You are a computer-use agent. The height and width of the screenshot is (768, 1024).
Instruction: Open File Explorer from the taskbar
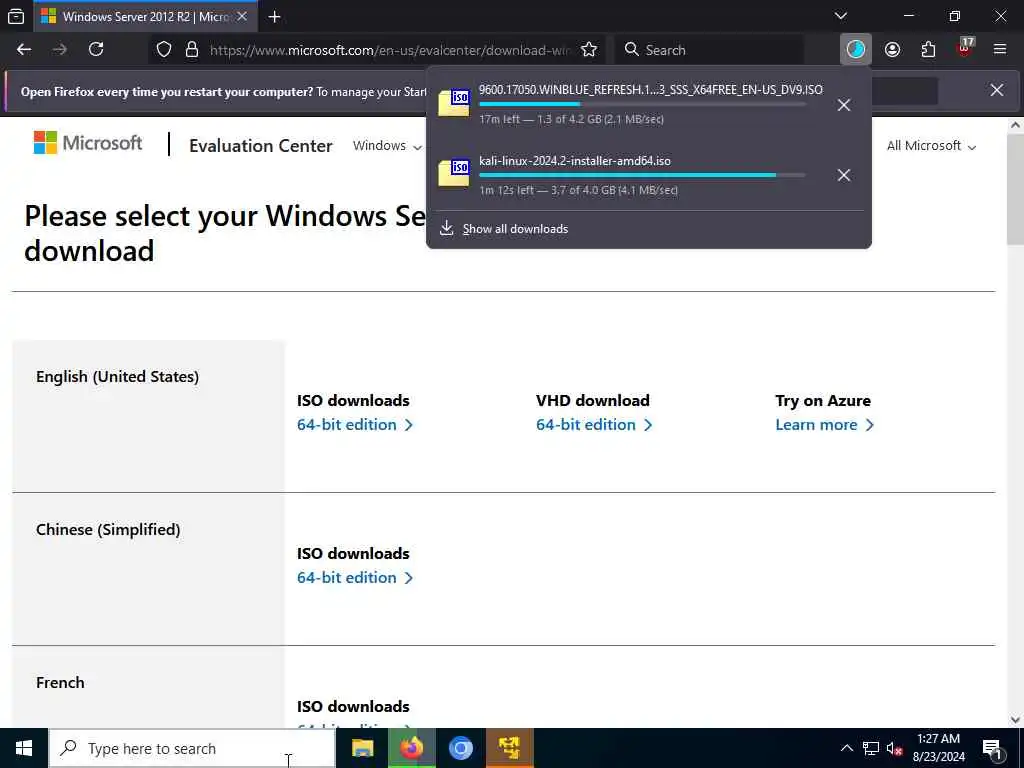pyautogui.click(x=362, y=748)
